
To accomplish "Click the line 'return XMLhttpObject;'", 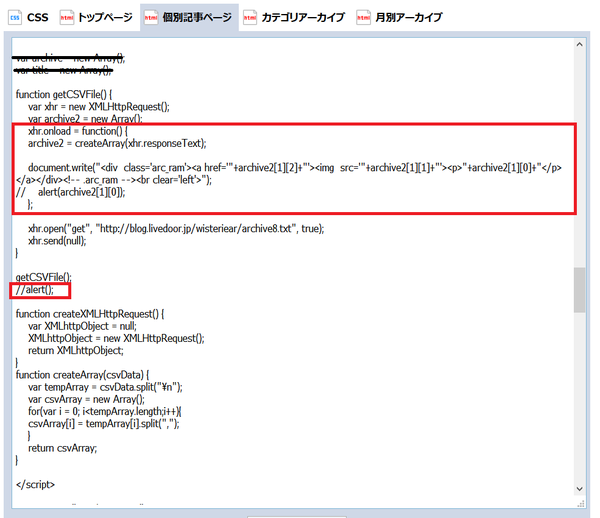I will [x=76, y=351].
